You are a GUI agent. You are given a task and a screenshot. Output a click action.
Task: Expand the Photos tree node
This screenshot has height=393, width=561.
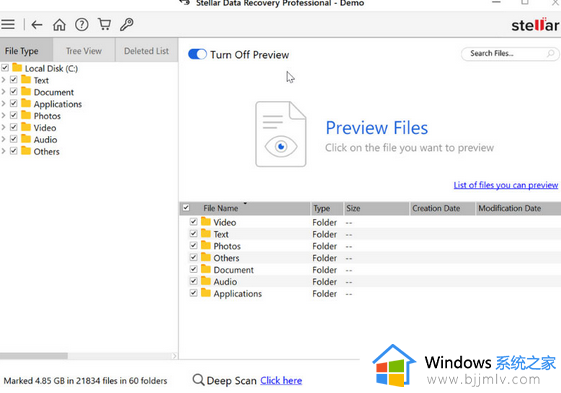coord(3,115)
